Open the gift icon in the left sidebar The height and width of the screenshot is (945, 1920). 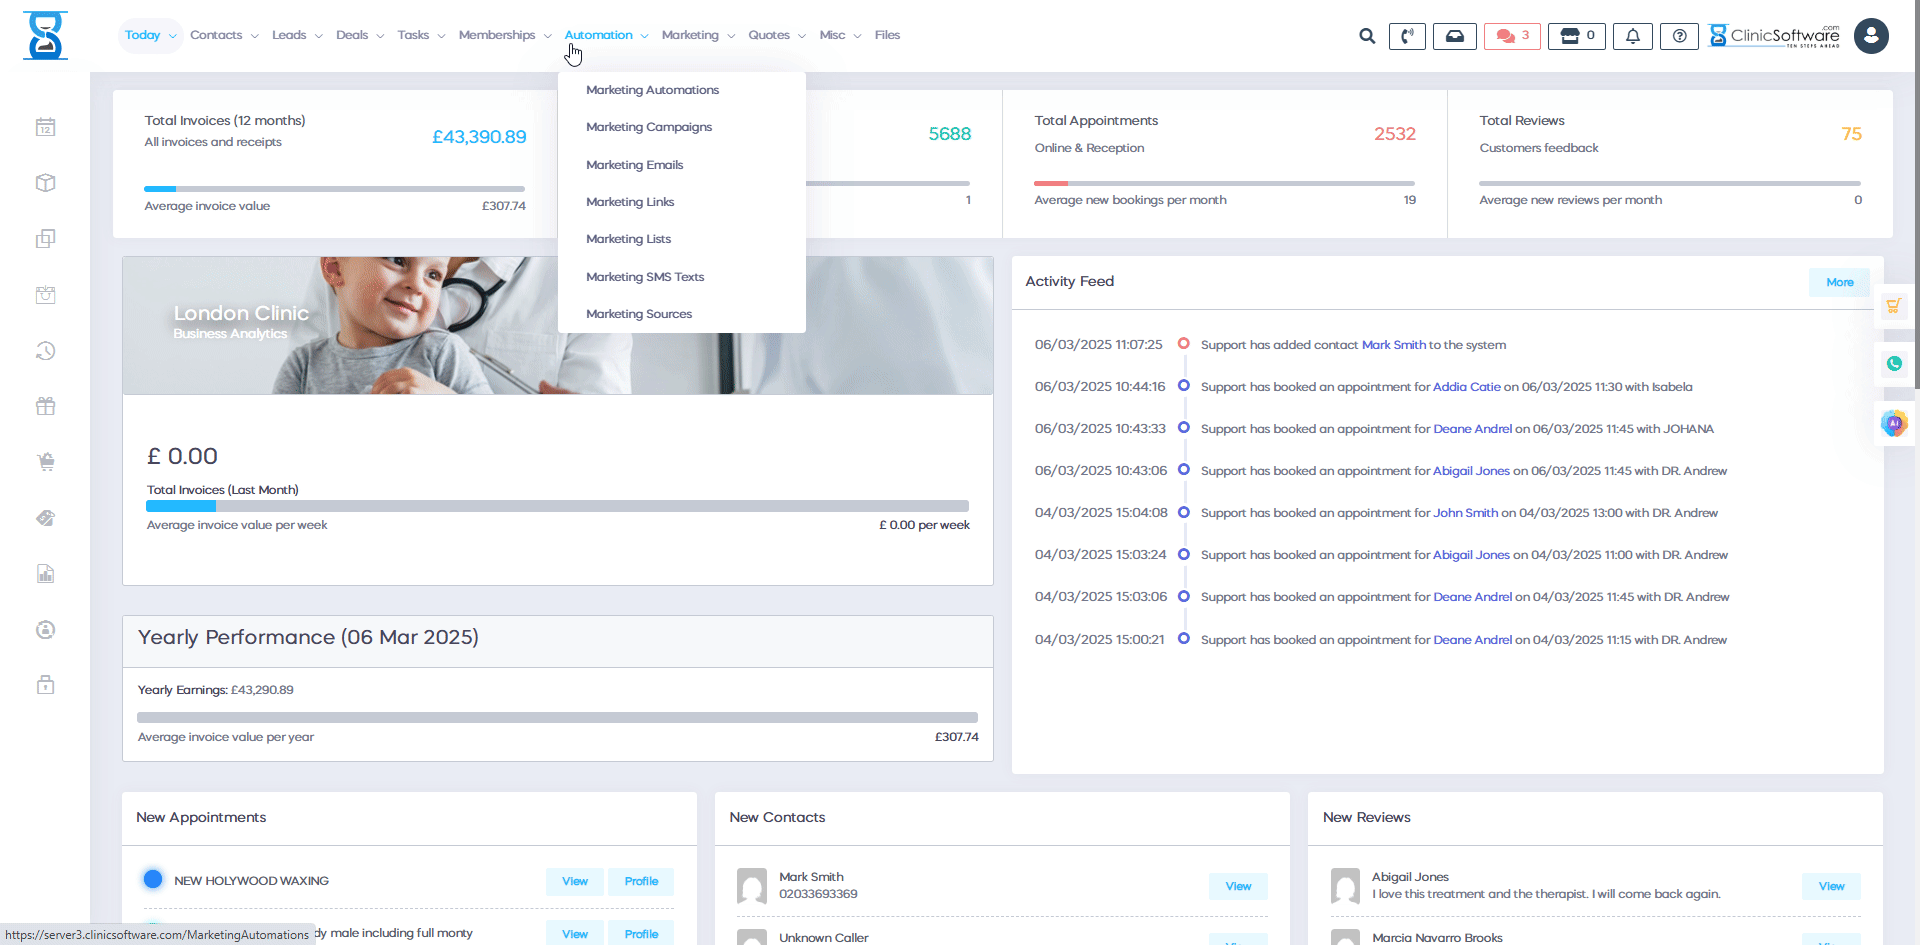tap(45, 406)
